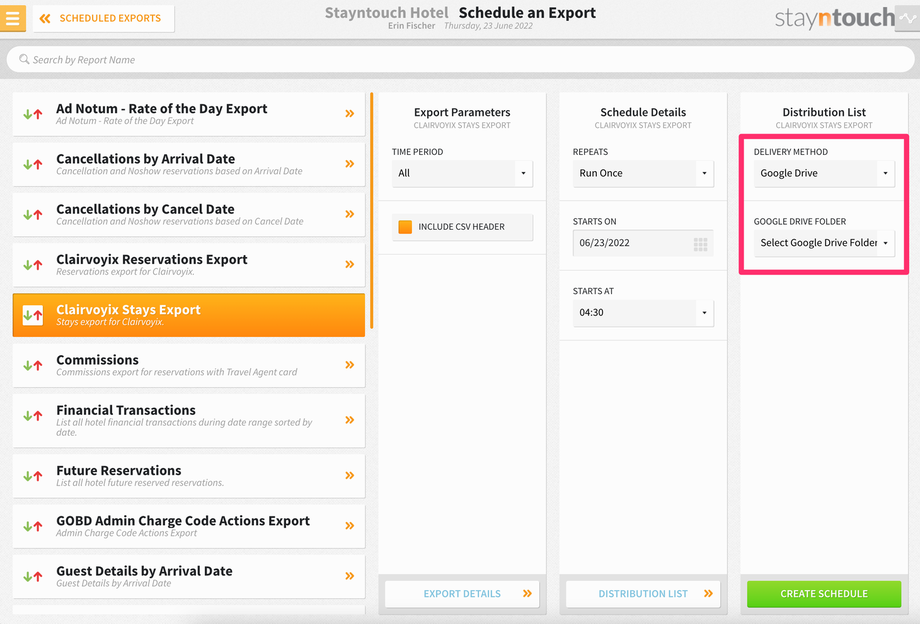
Task: Open chevron for Clairvoyix Reservations Export
Action: click(350, 264)
